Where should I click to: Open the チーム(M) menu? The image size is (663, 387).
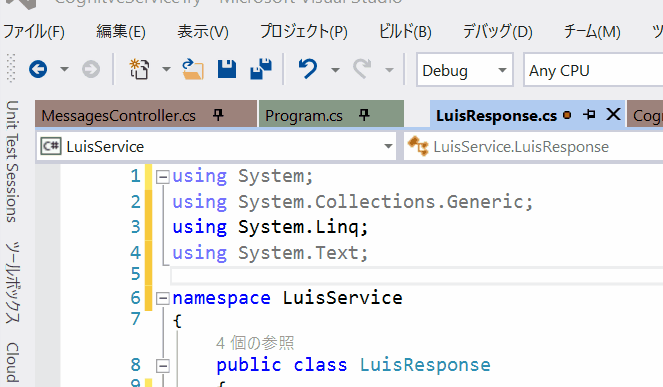(592, 32)
